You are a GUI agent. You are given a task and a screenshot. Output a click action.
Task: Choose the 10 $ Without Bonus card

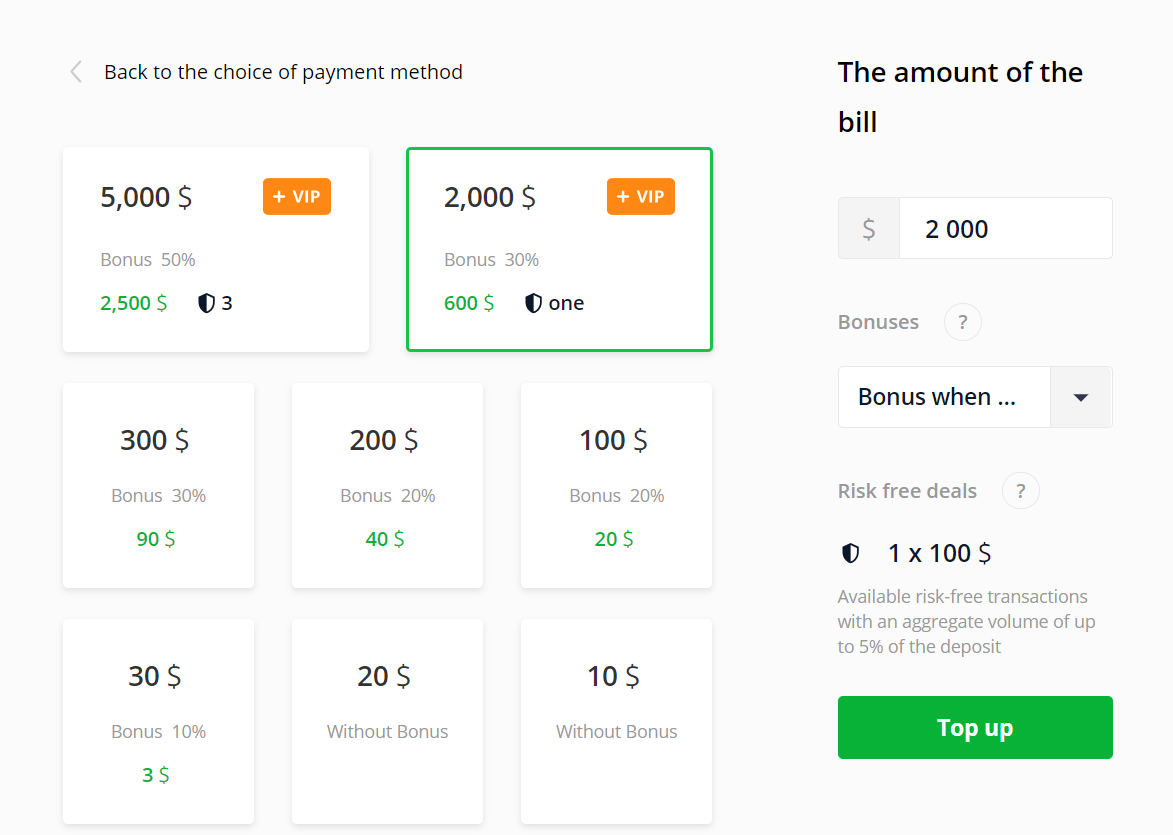coord(616,721)
